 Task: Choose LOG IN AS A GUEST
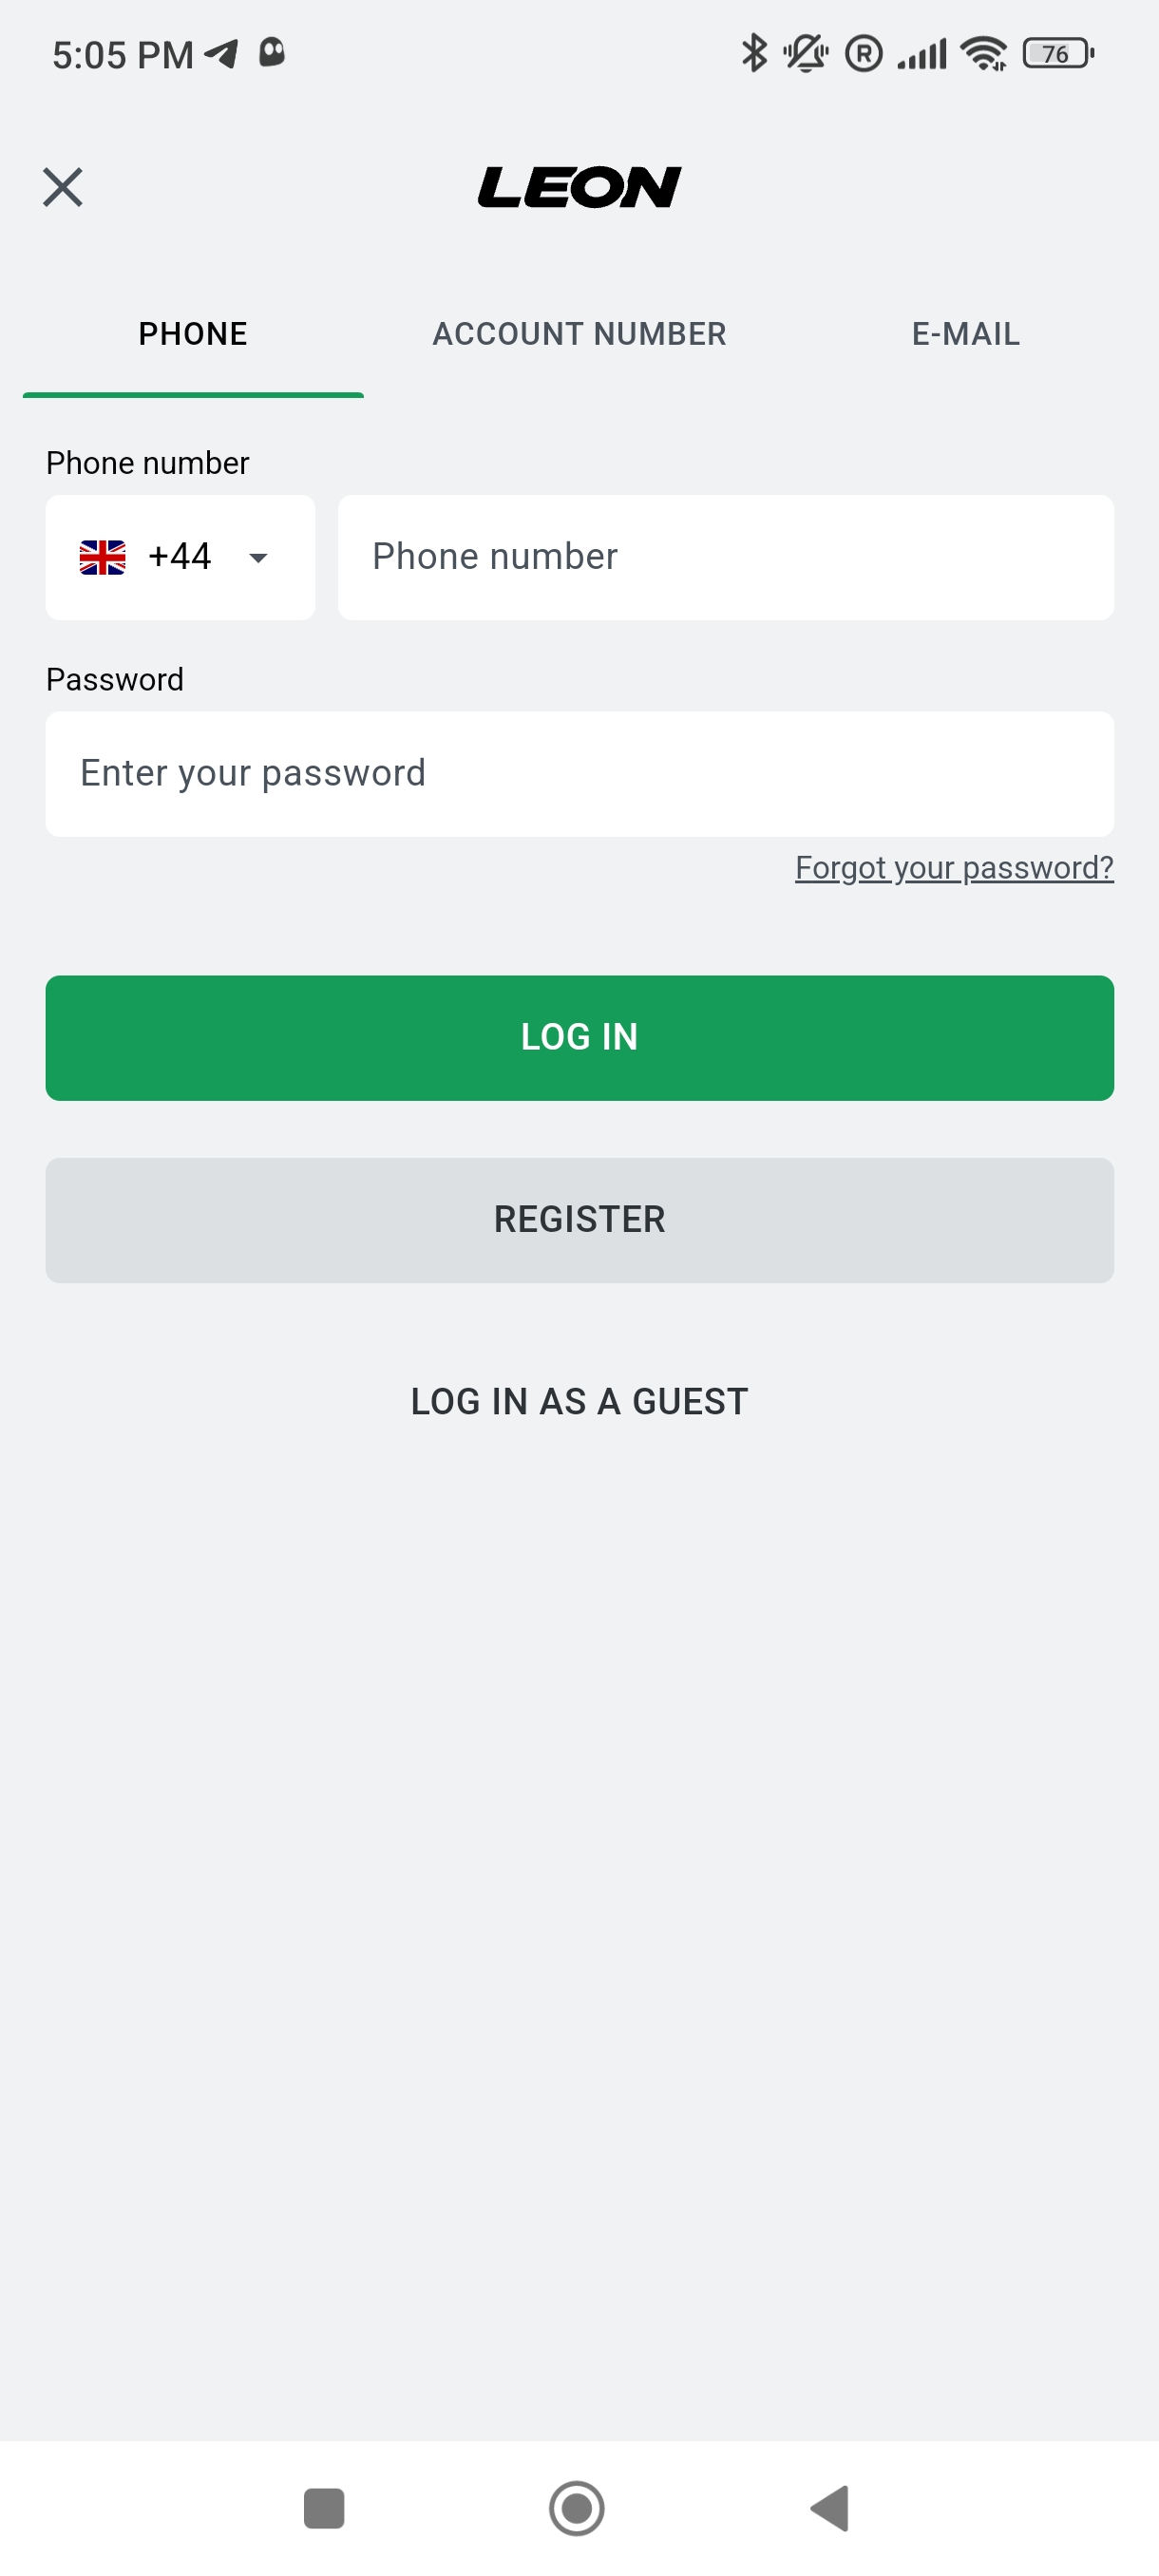click(579, 1402)
